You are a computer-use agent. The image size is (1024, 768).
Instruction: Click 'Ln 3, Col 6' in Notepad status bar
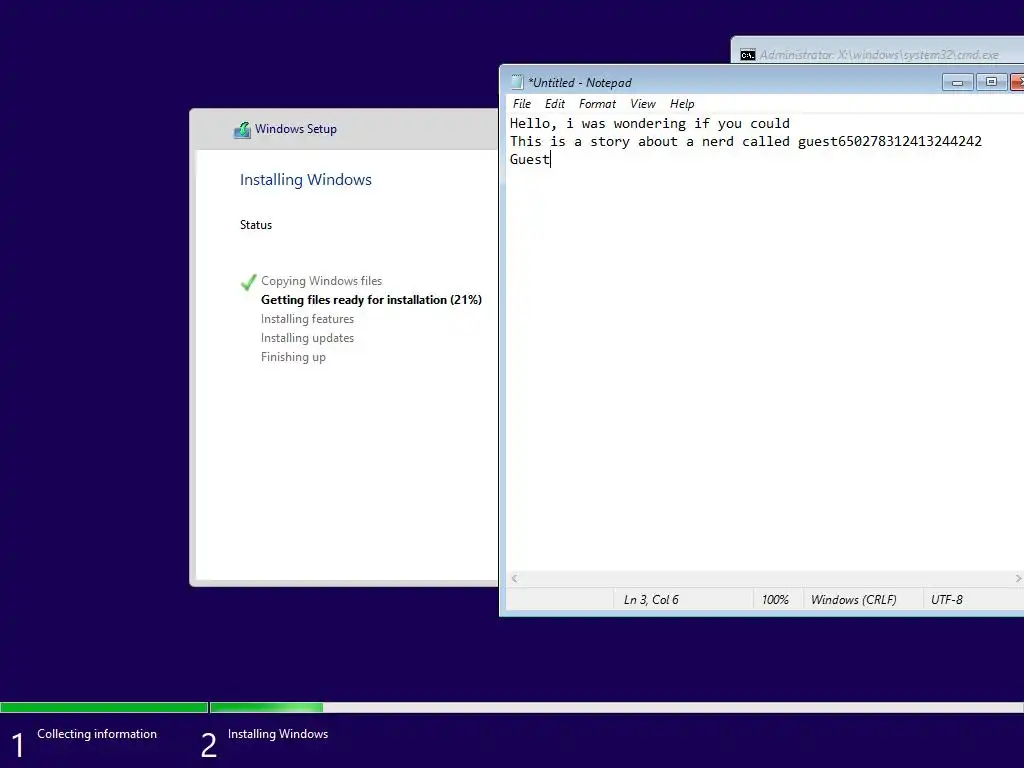pyautogui.click(x=651, y=600)
